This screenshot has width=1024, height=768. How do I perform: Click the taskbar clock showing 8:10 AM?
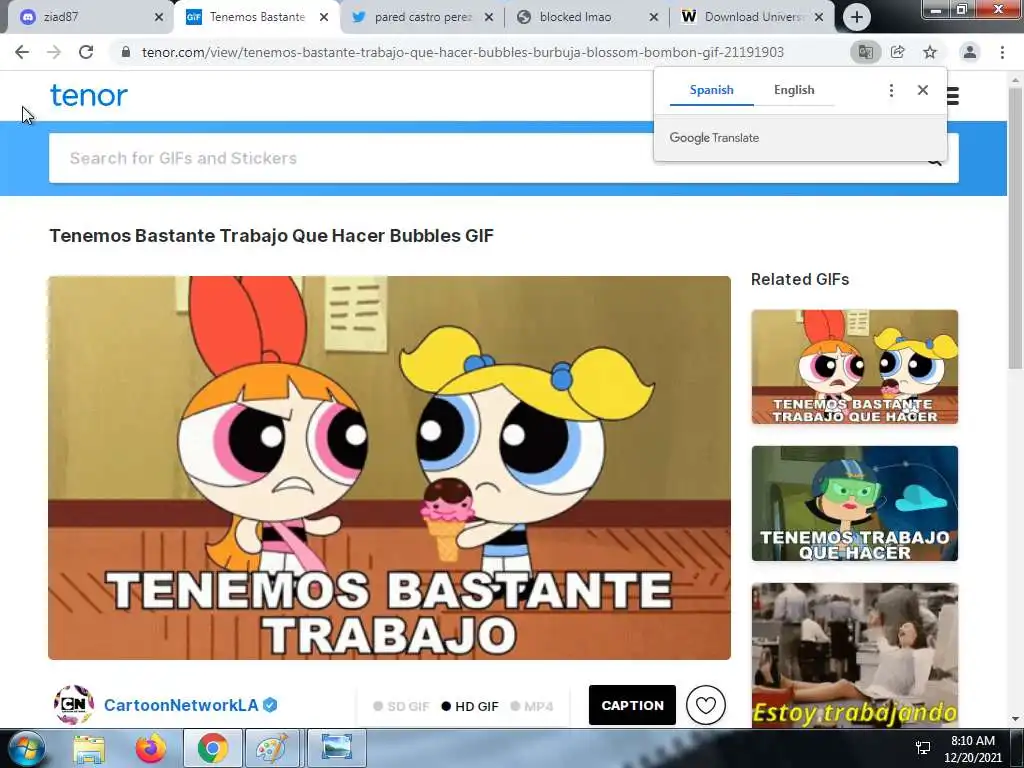972,749
